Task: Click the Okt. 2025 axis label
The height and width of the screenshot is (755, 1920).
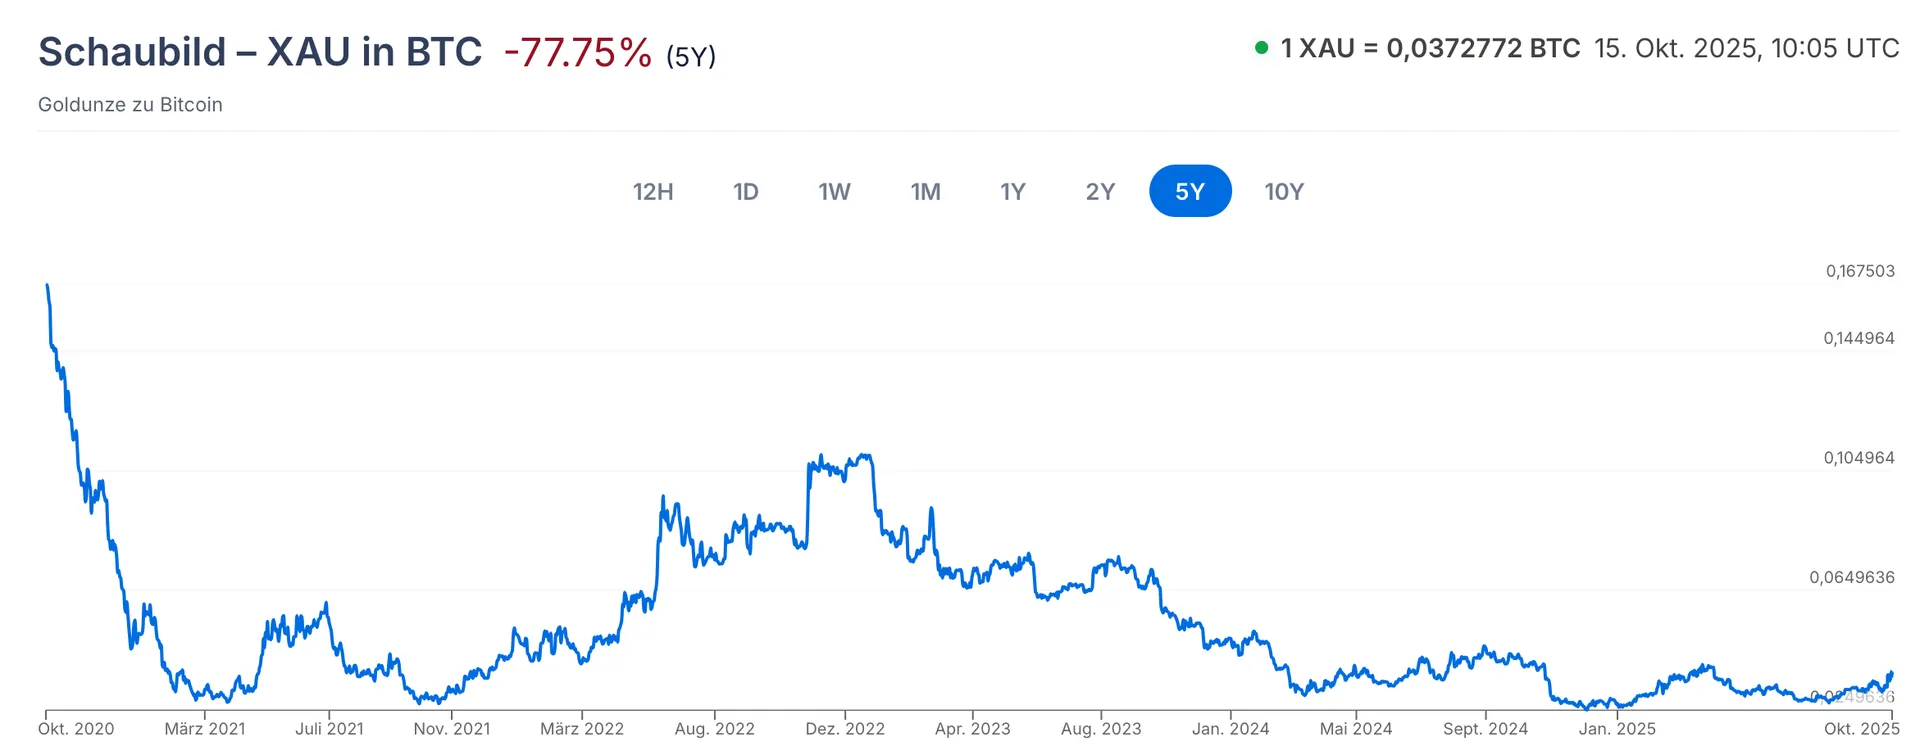Action: (x=1861, y=729)
